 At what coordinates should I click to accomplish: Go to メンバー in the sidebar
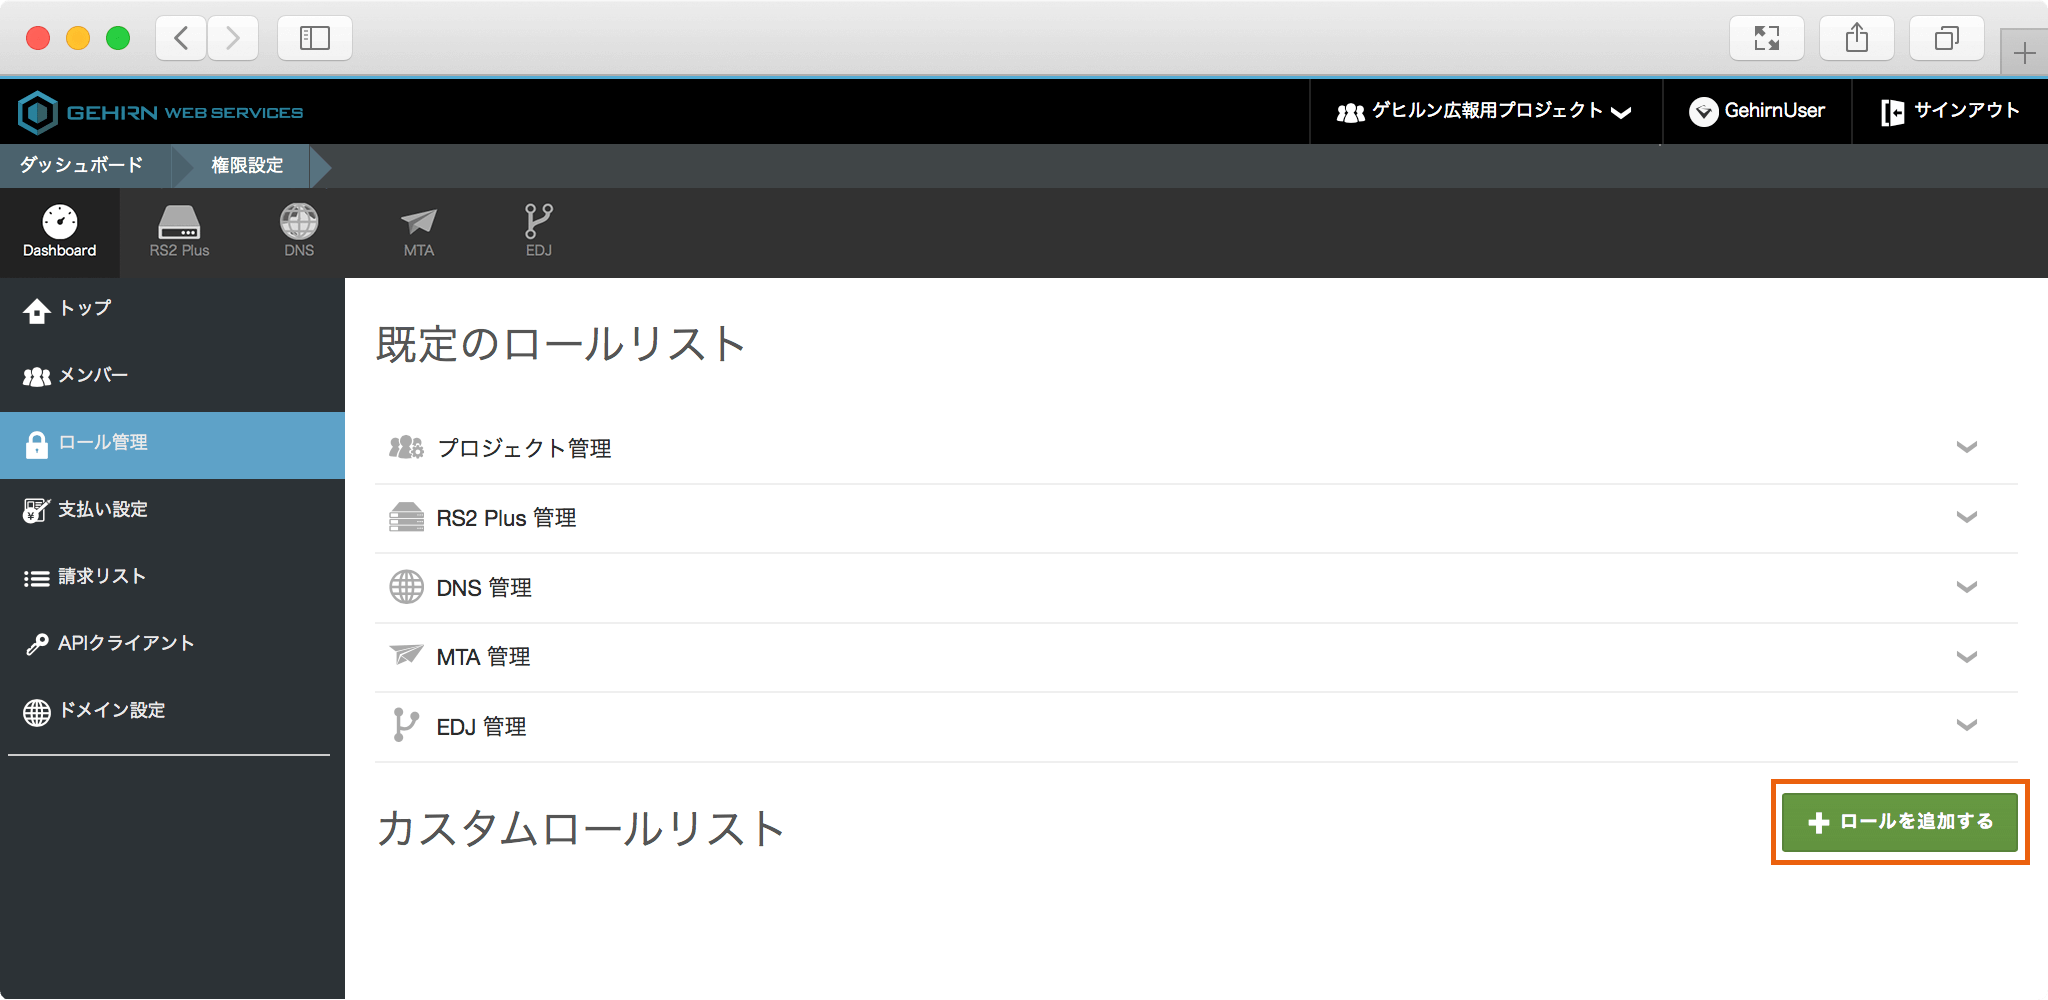click(x=93, y=376)
